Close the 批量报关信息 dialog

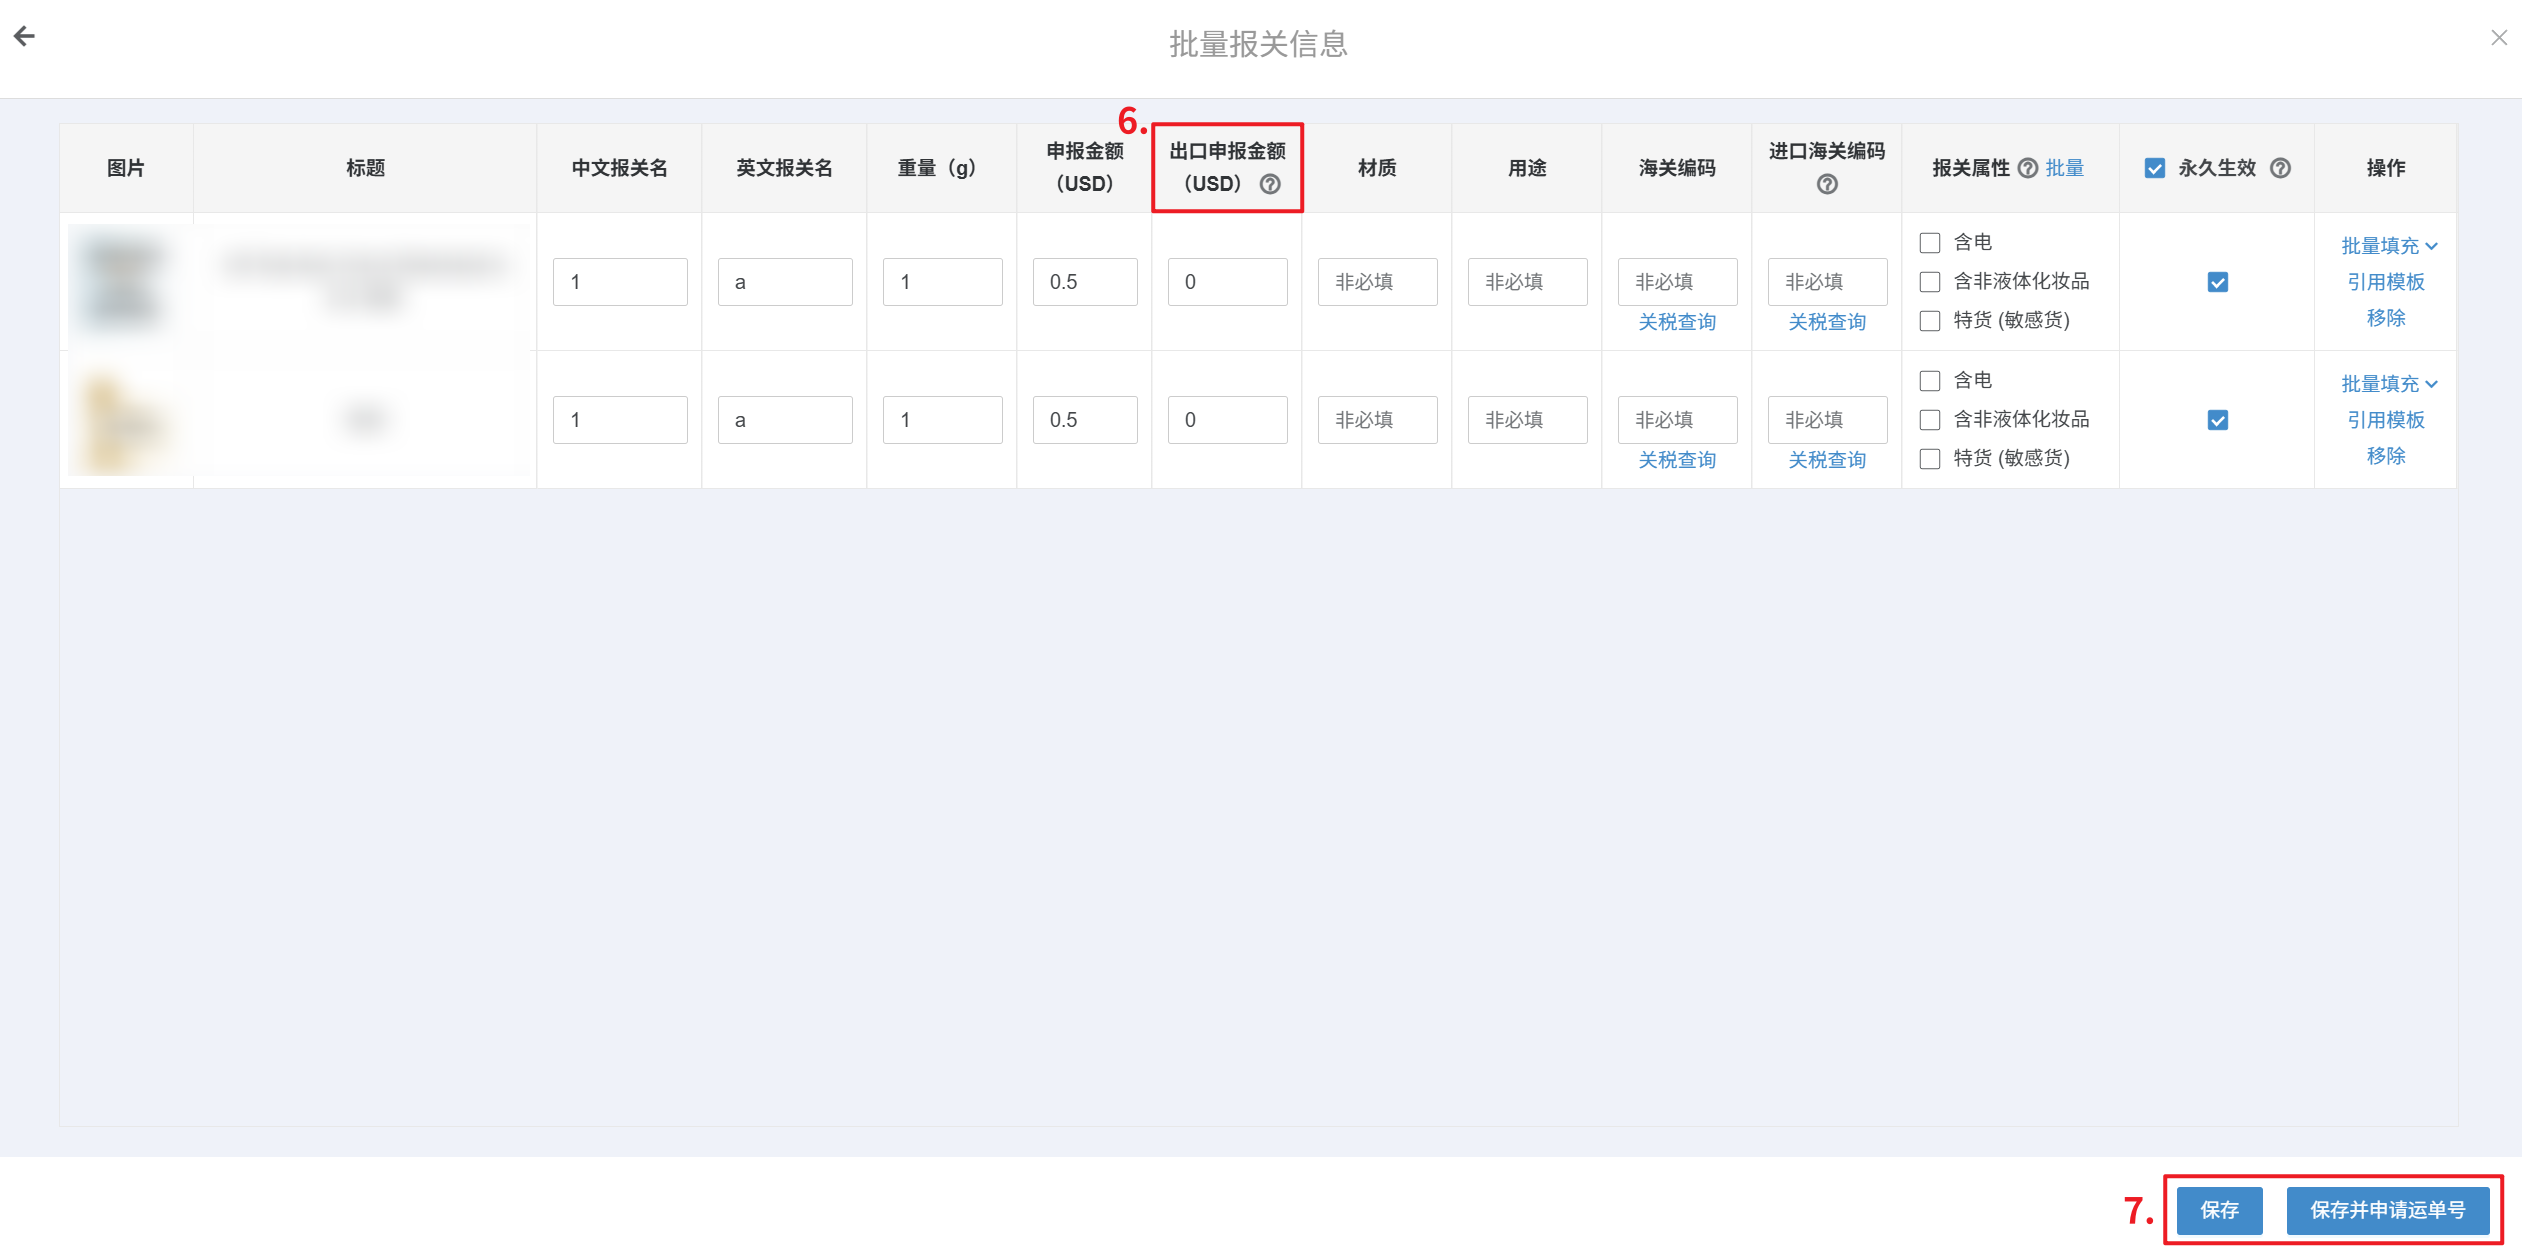click(2498, 38)
